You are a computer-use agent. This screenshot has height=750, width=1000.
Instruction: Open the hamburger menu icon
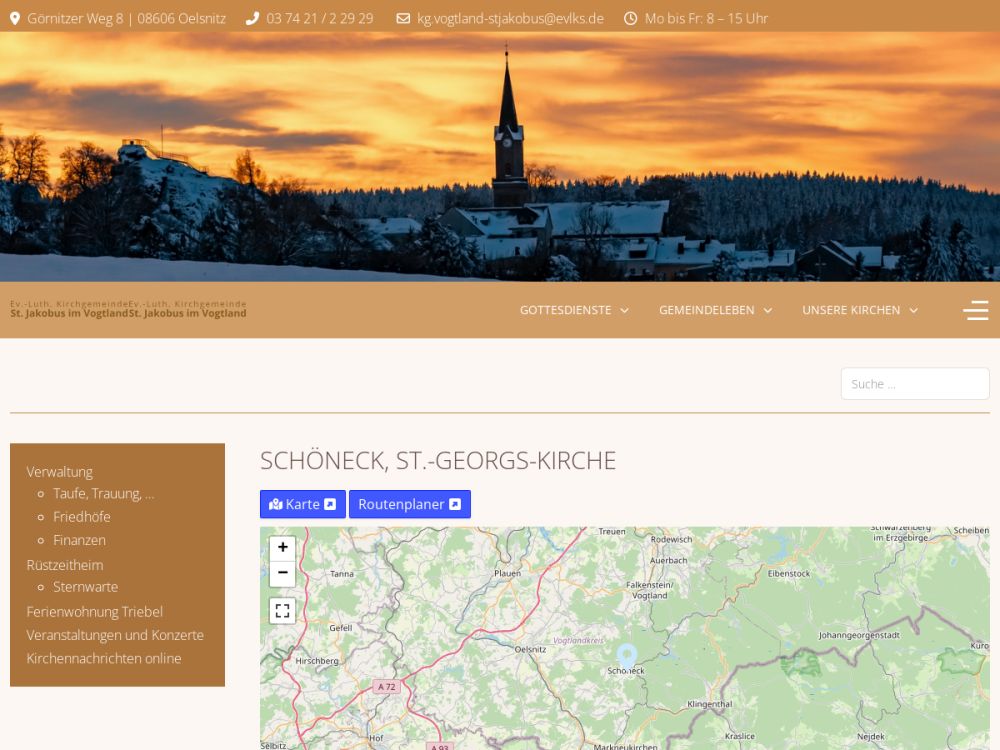(975, 310)
